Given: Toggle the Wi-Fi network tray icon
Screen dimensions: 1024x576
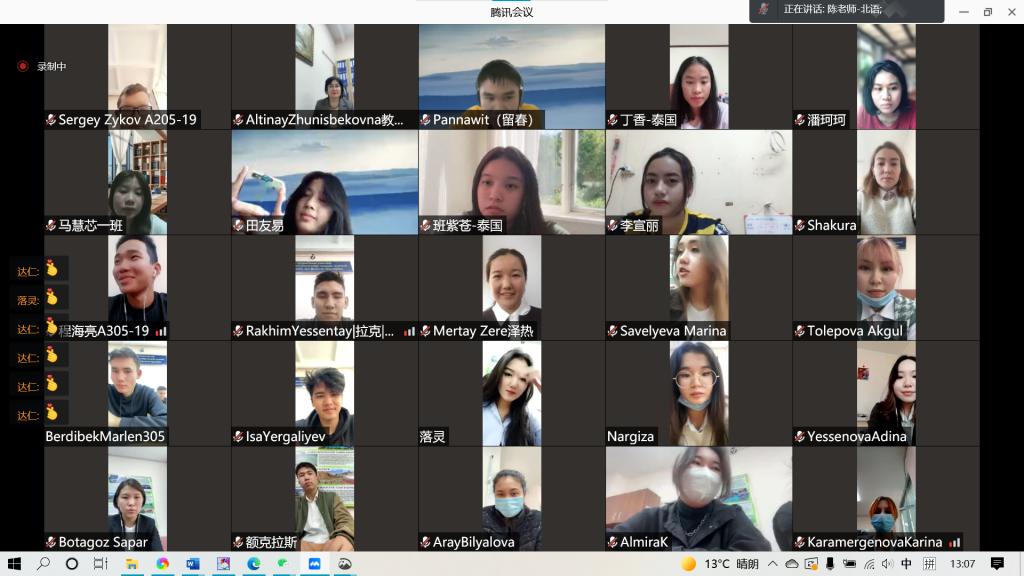Looking at the screenshot, I should pos(868,564).
